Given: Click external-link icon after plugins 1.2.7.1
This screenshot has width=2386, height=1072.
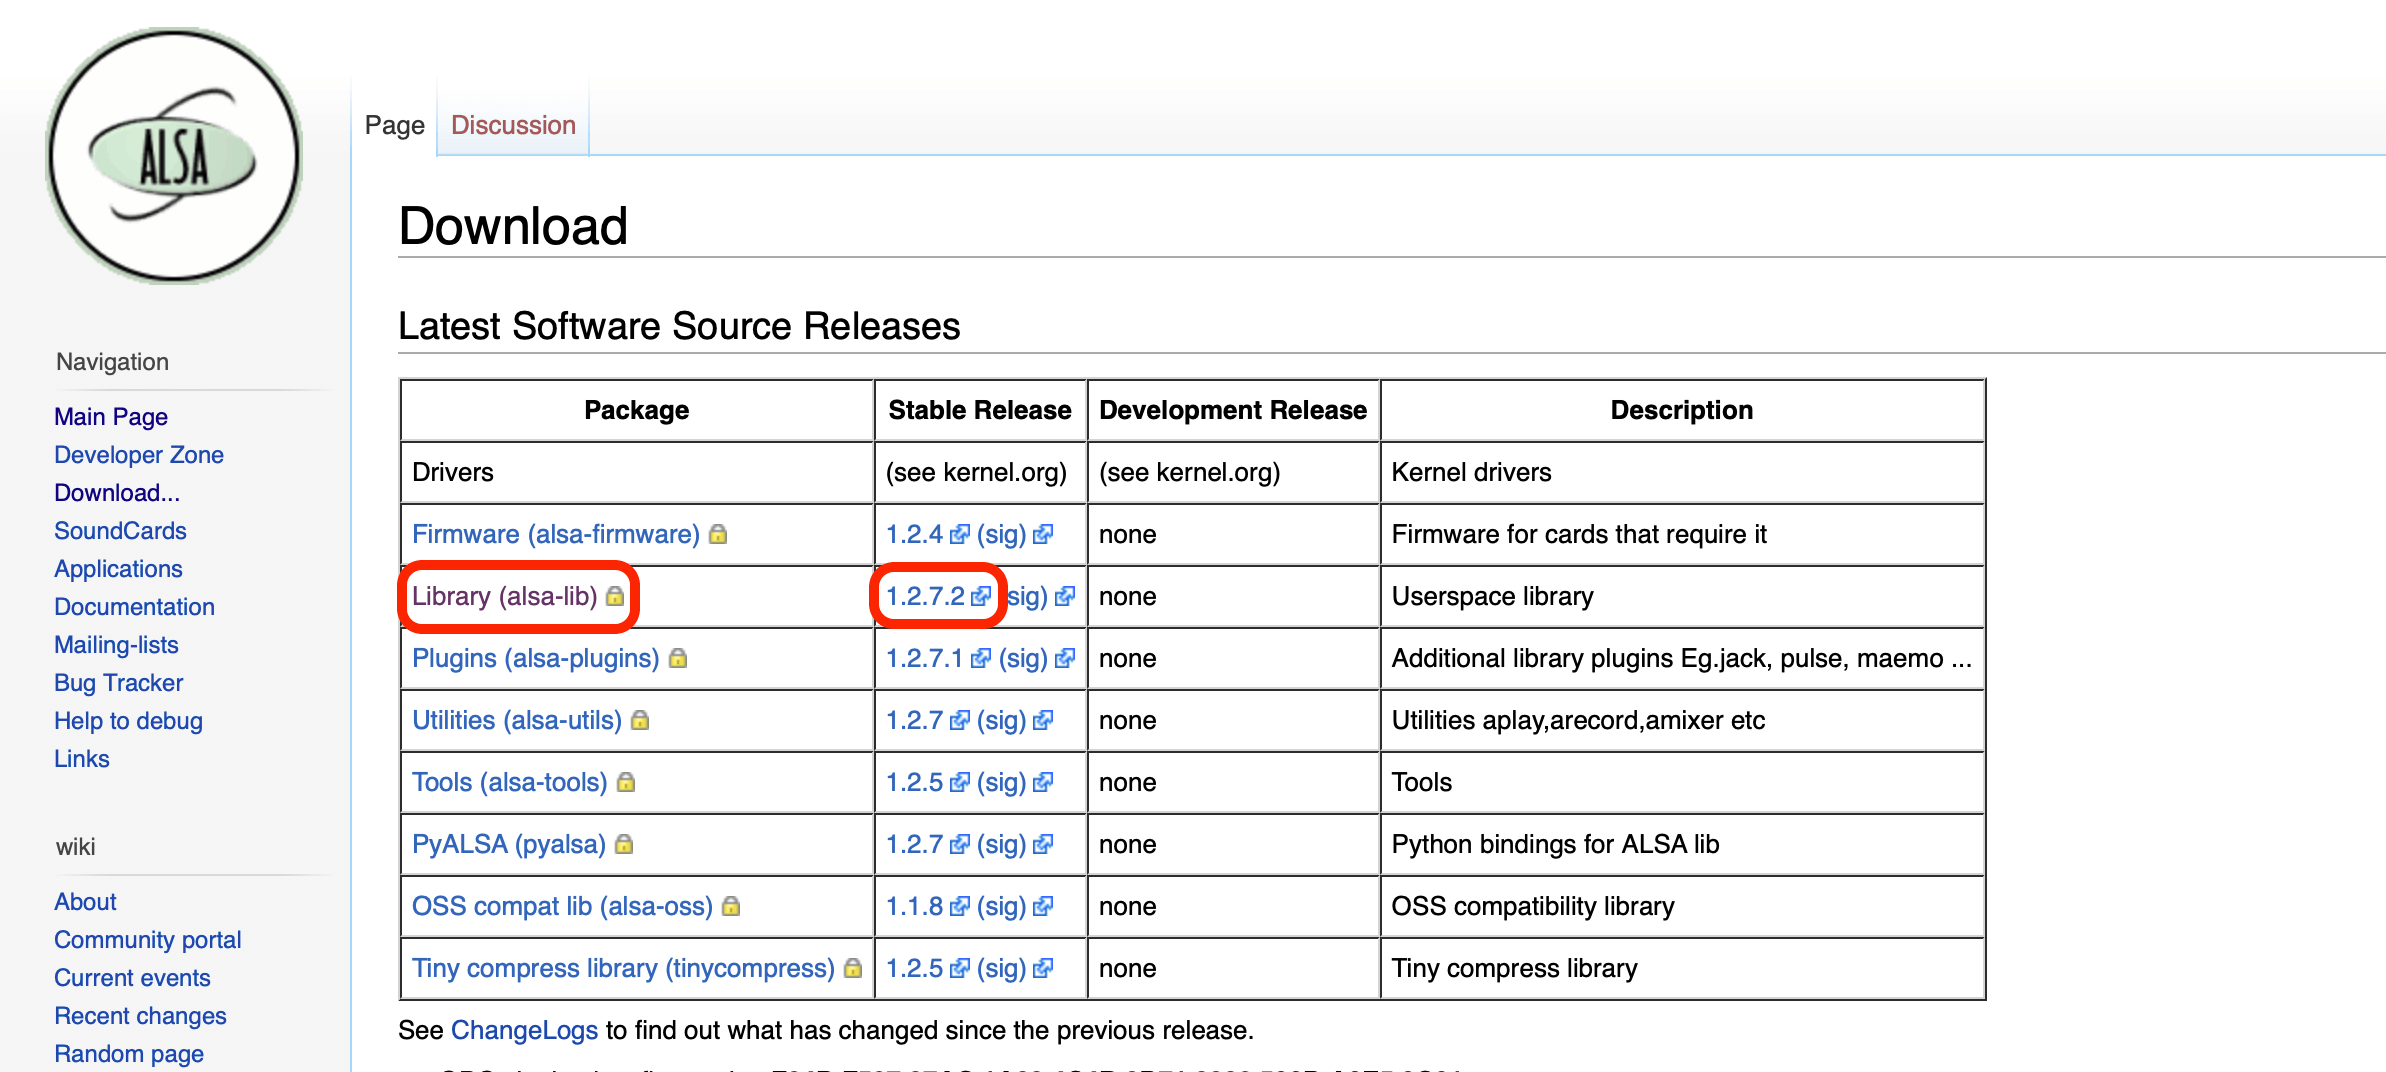Looking at the screenshot, I should (x=981, y=659).
